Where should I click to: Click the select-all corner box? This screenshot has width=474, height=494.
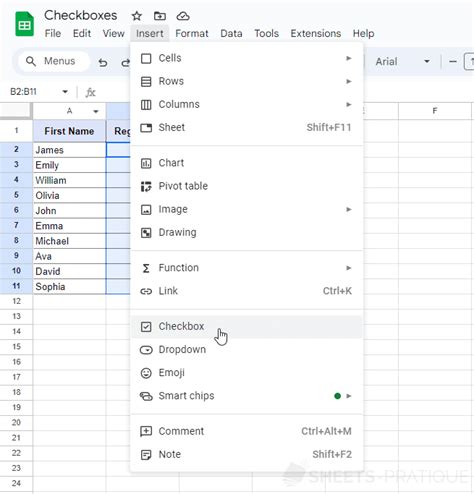[16, 110]
